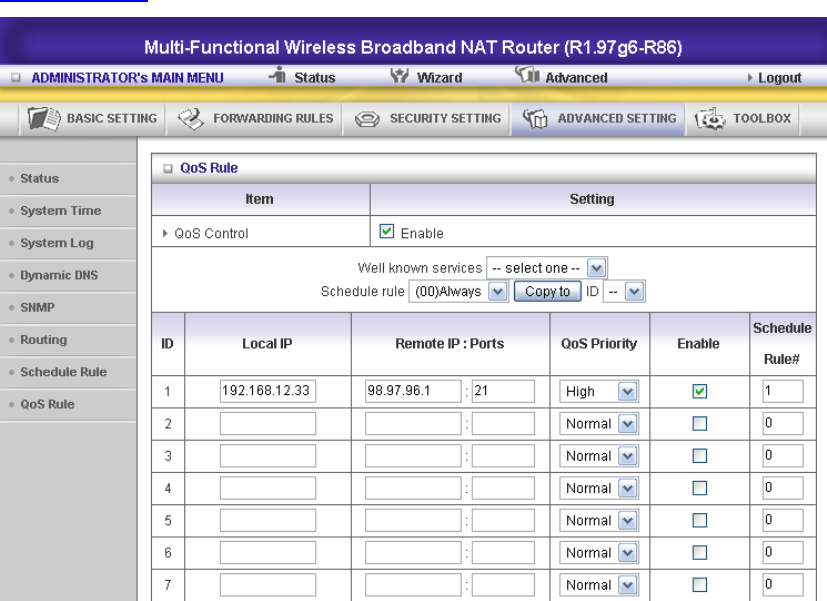Open Dynamic DNS in the sidebar

pyautogui.click(x=59, y=275)
